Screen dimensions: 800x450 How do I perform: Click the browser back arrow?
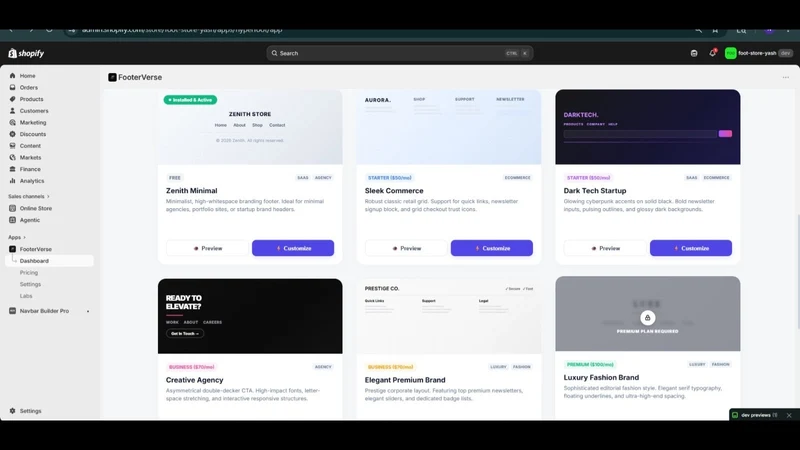pos(11,31)
